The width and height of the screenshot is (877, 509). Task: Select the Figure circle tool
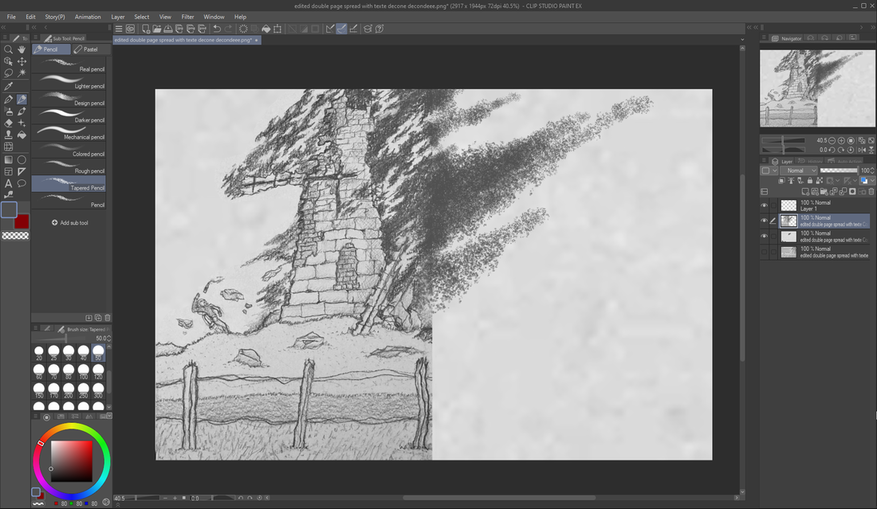tap(22, 160)
